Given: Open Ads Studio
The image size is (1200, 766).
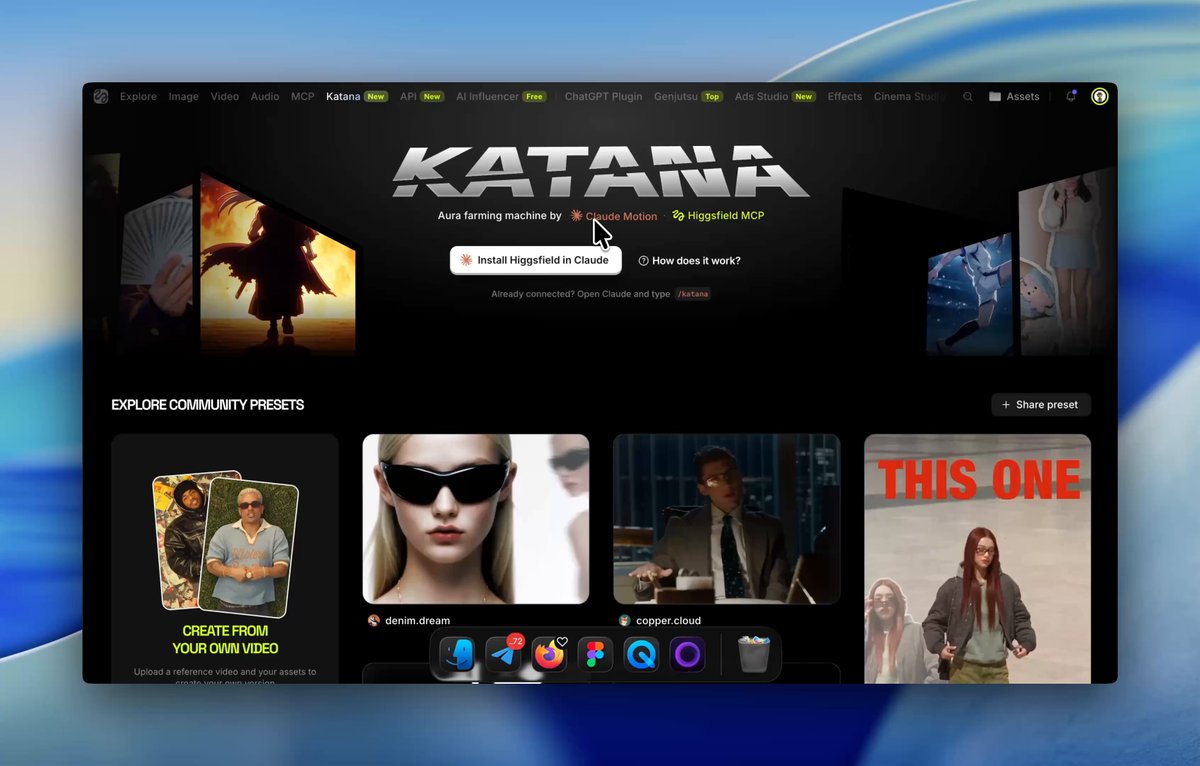Looking at the screenshot, I should pyautogui.click(x=775, y=97).
